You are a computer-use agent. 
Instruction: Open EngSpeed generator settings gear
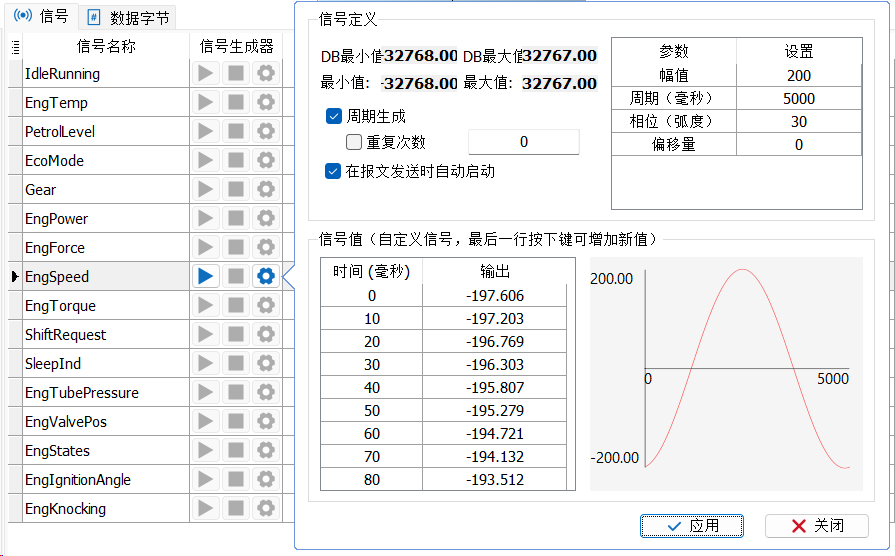click(x=266, y=276)
